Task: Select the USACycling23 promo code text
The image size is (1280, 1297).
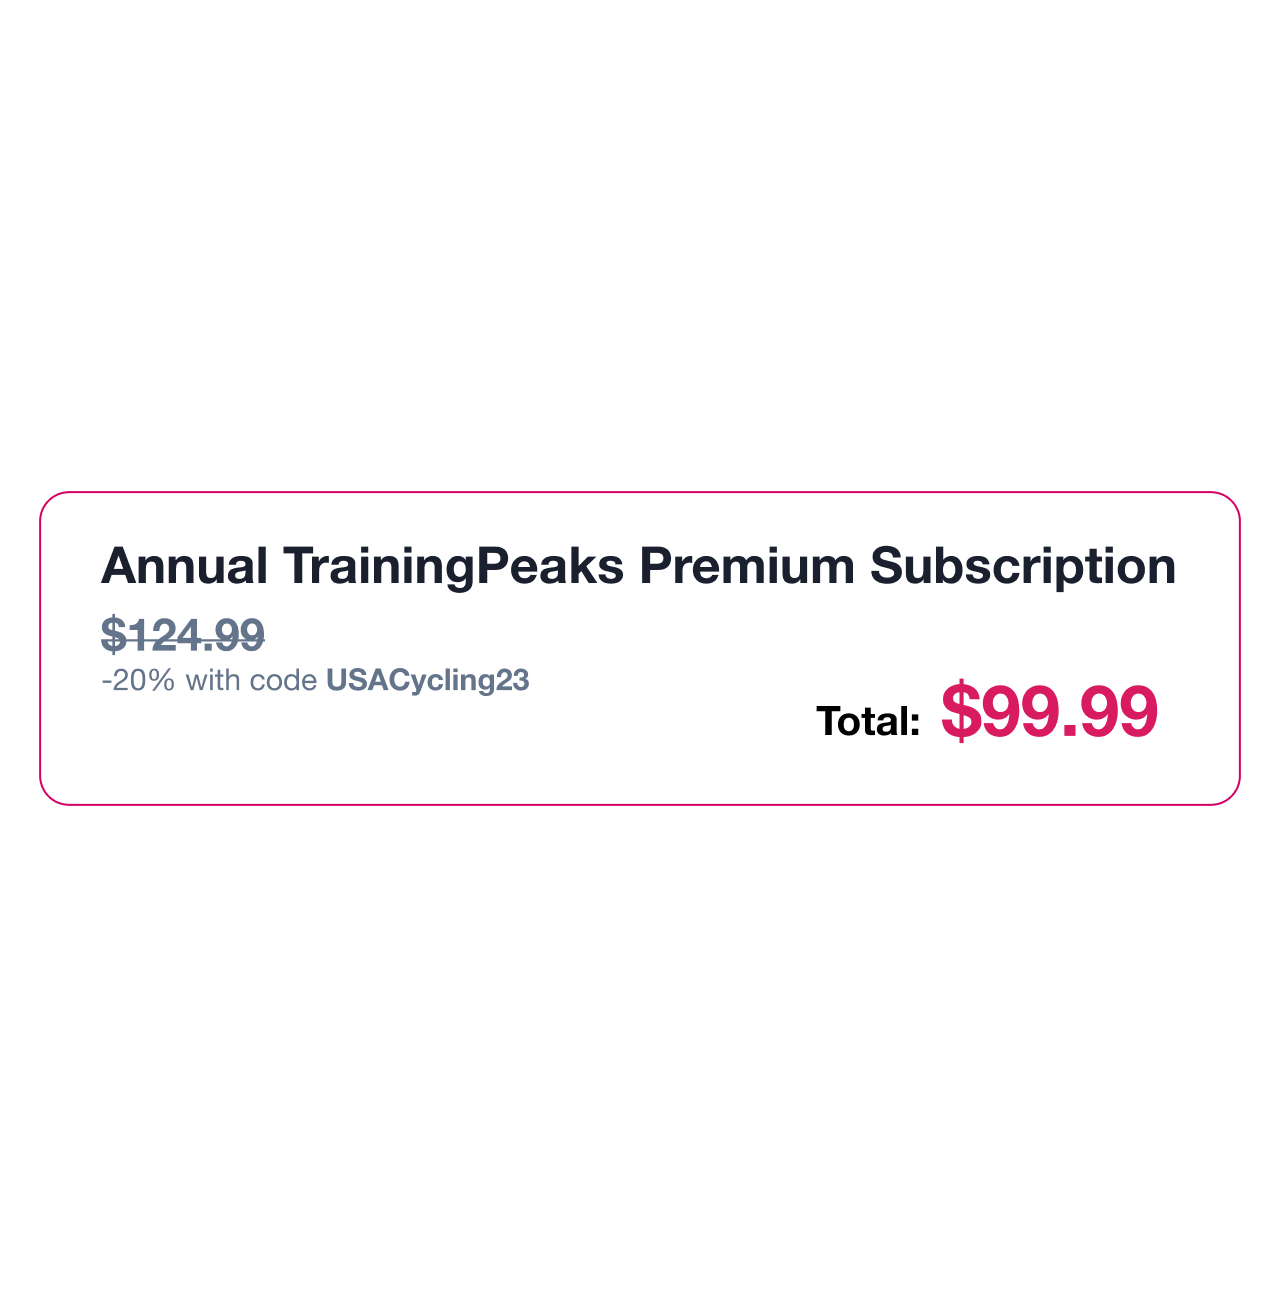Action: pyautogui.click(x=428, y=680)
